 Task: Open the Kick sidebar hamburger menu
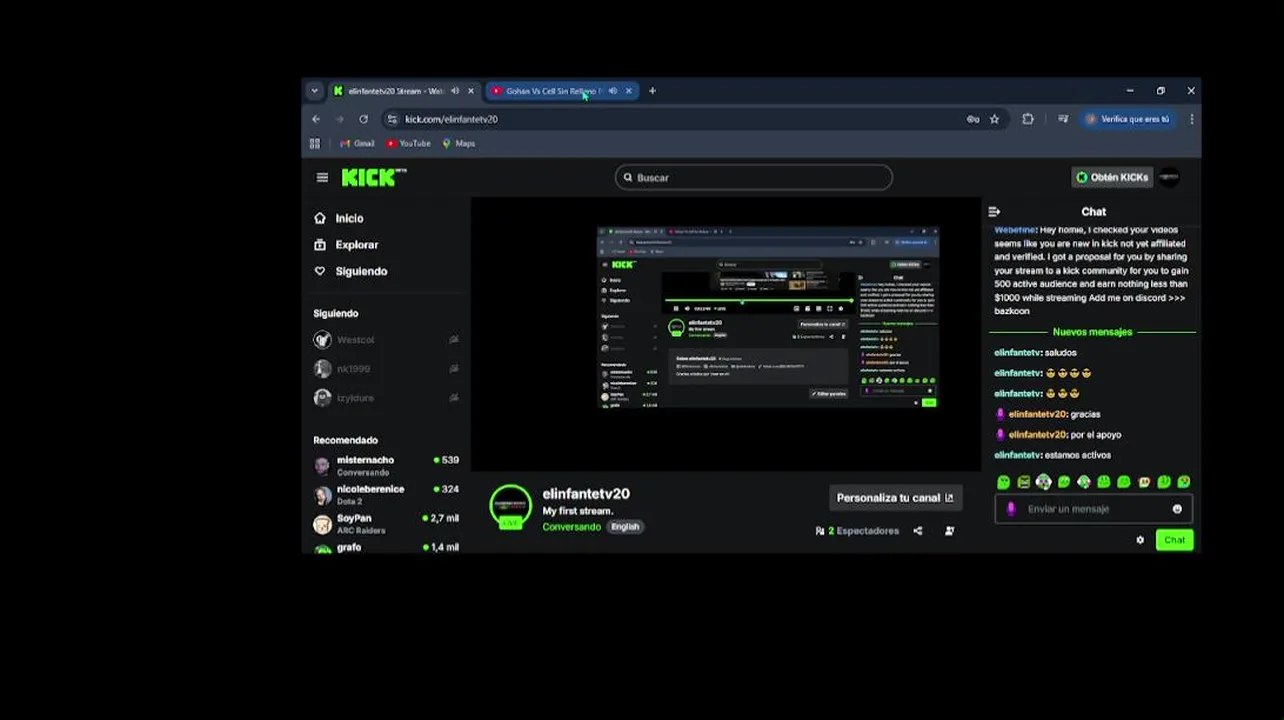322,178
